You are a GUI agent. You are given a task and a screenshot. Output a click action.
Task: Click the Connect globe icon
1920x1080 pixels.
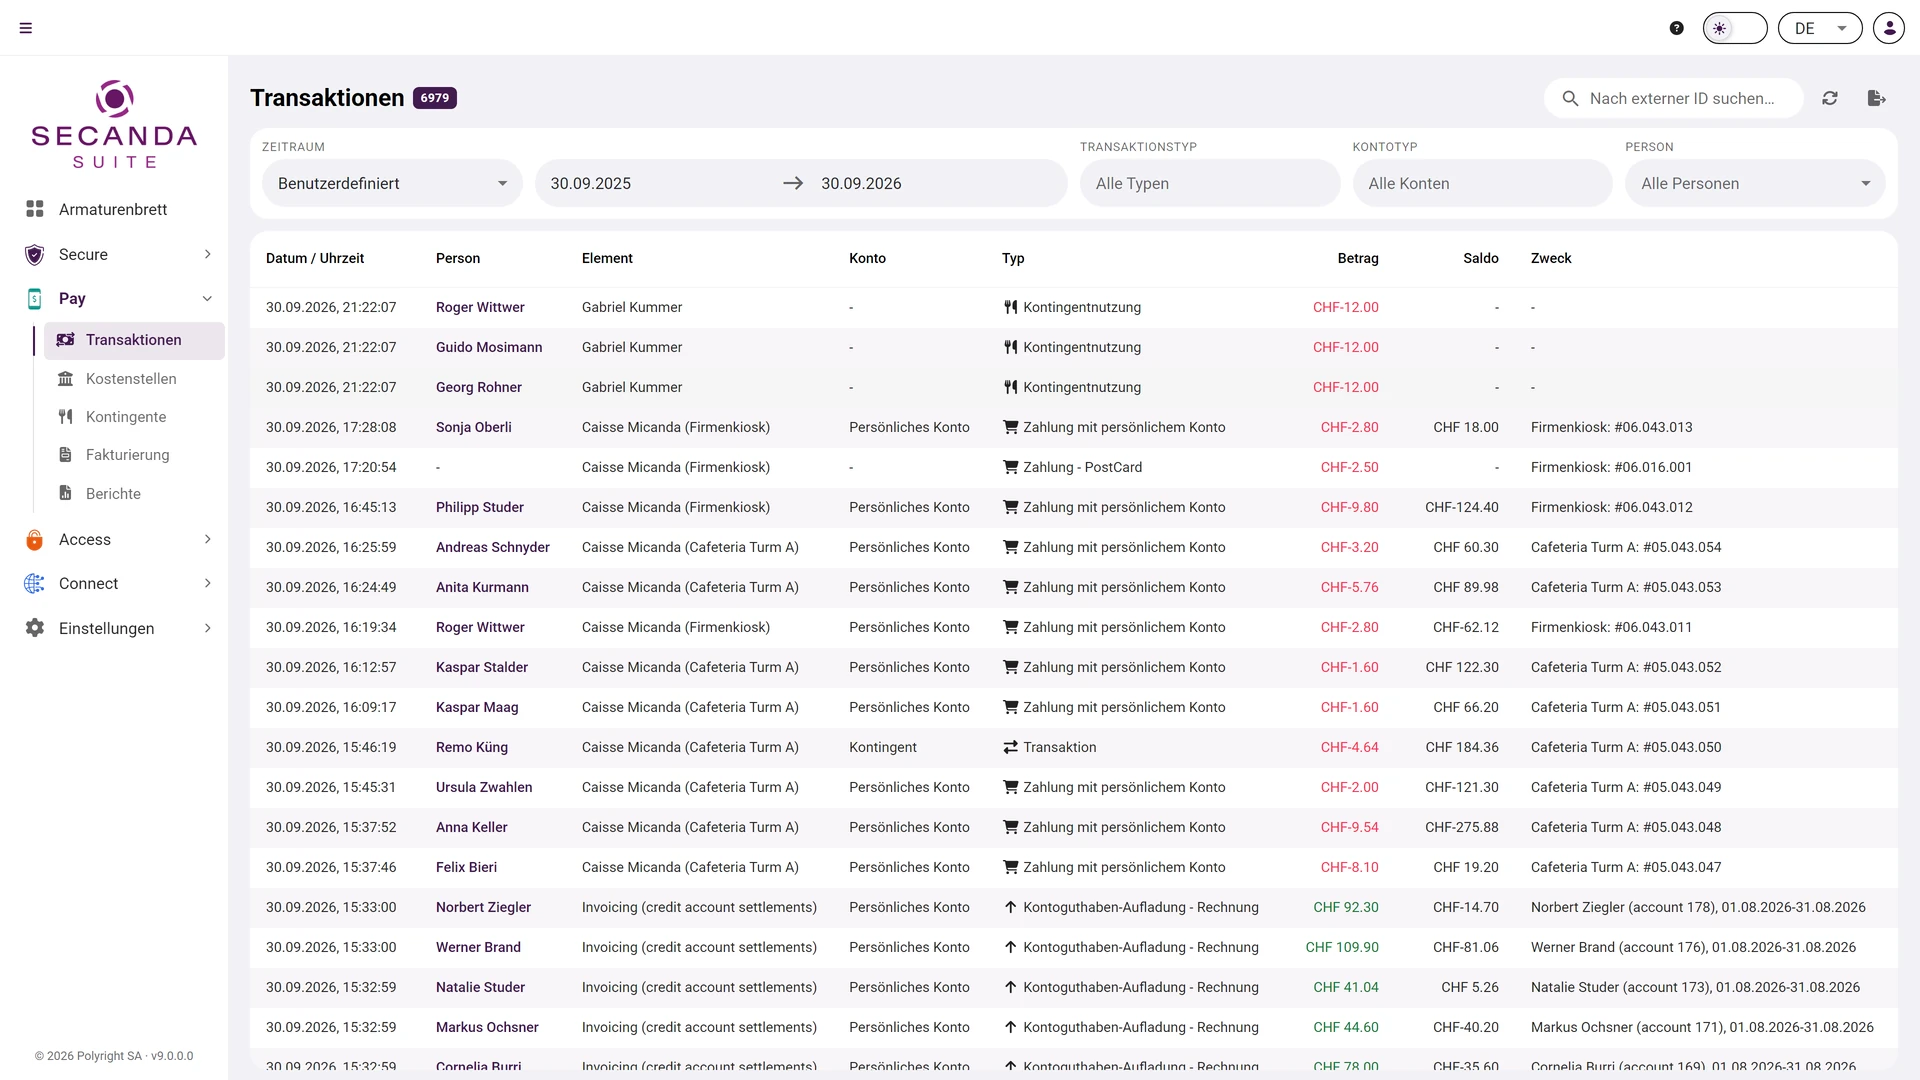pyautogui.click(x=35, y=583)
